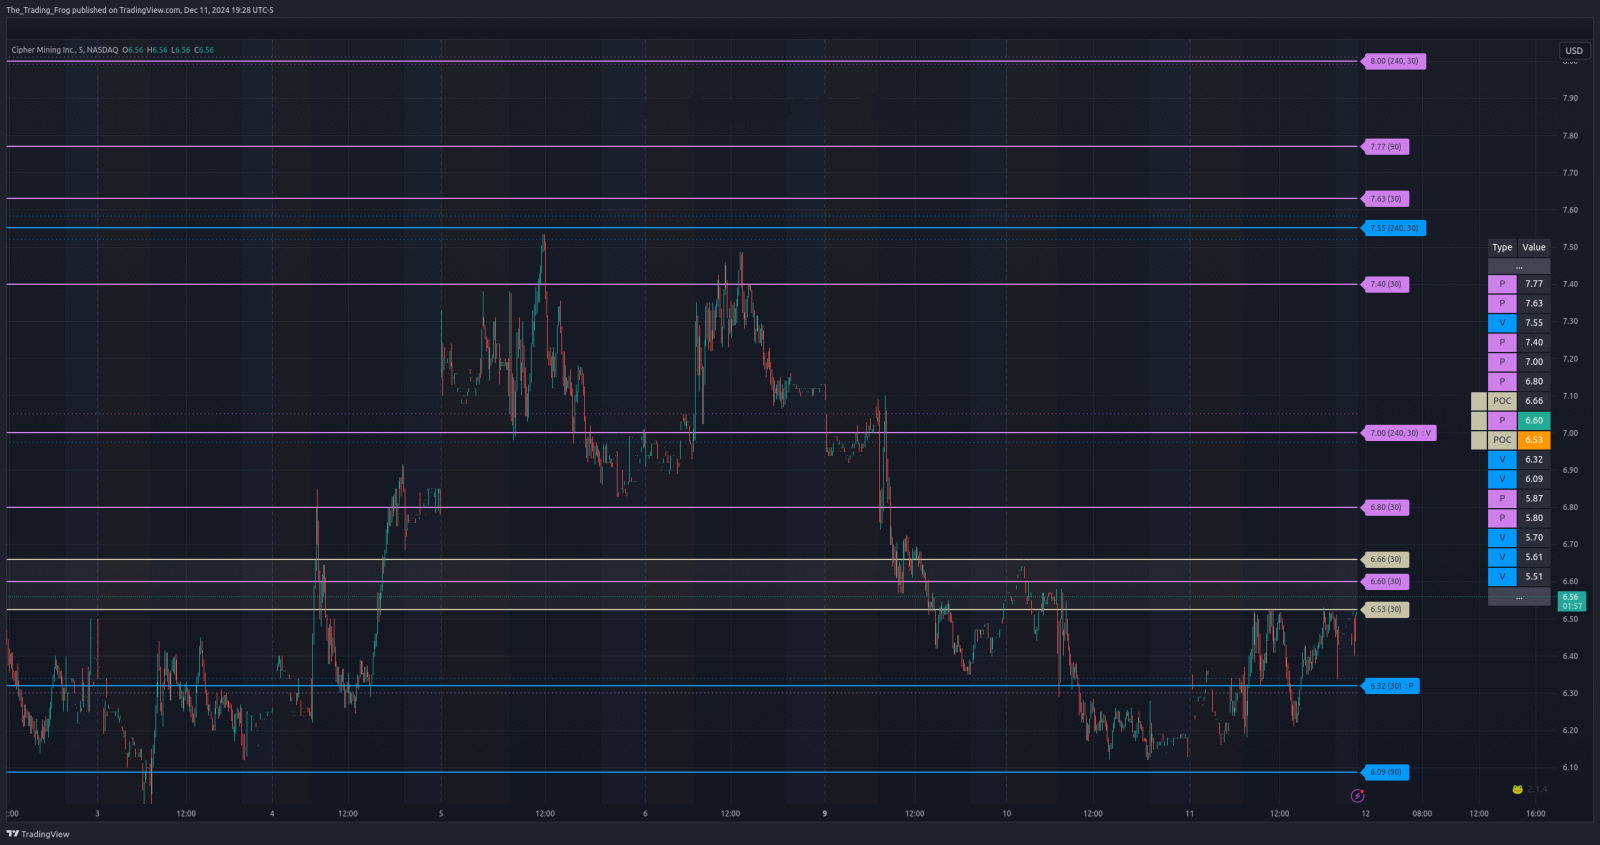Click the Value column header in table
The height and width of the screenshot is (845, 1600).
[1534, 247]
